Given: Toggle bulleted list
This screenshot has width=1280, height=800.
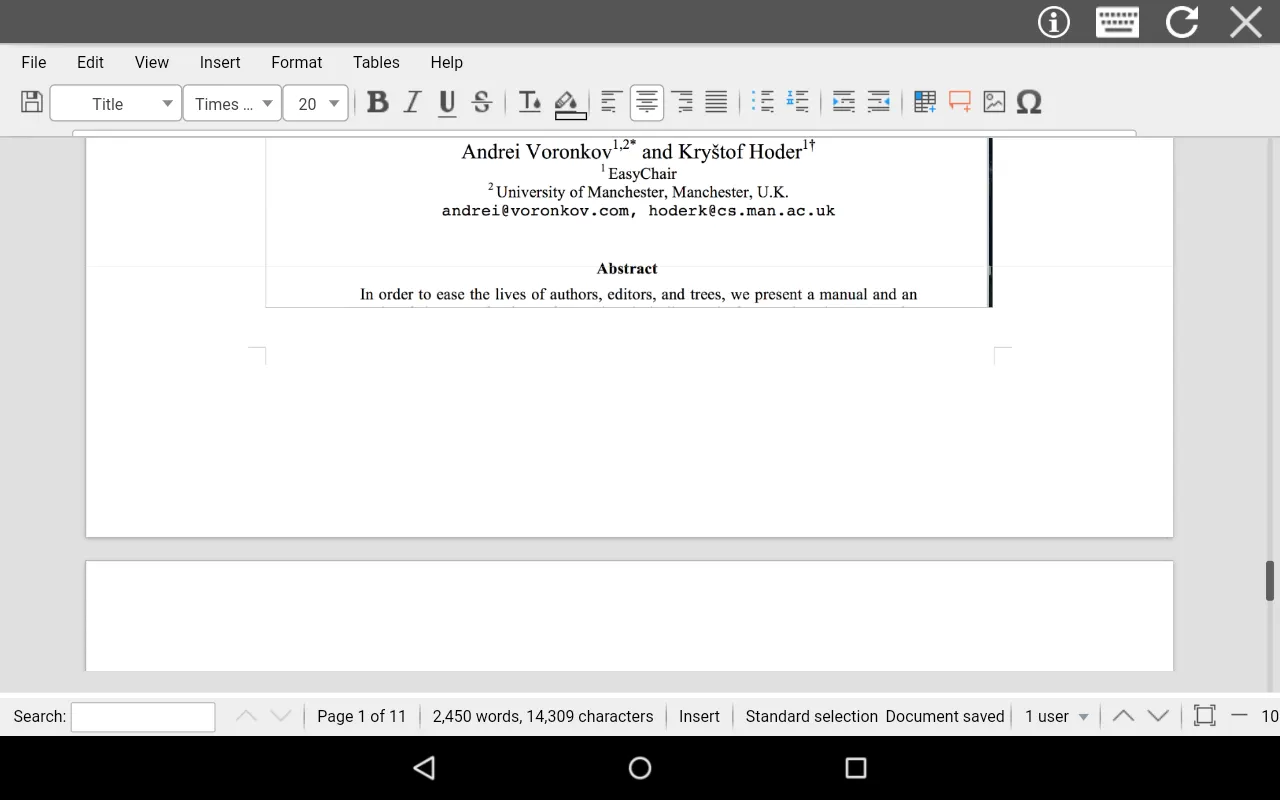Looking at the screenshot, I should (763, 102).
